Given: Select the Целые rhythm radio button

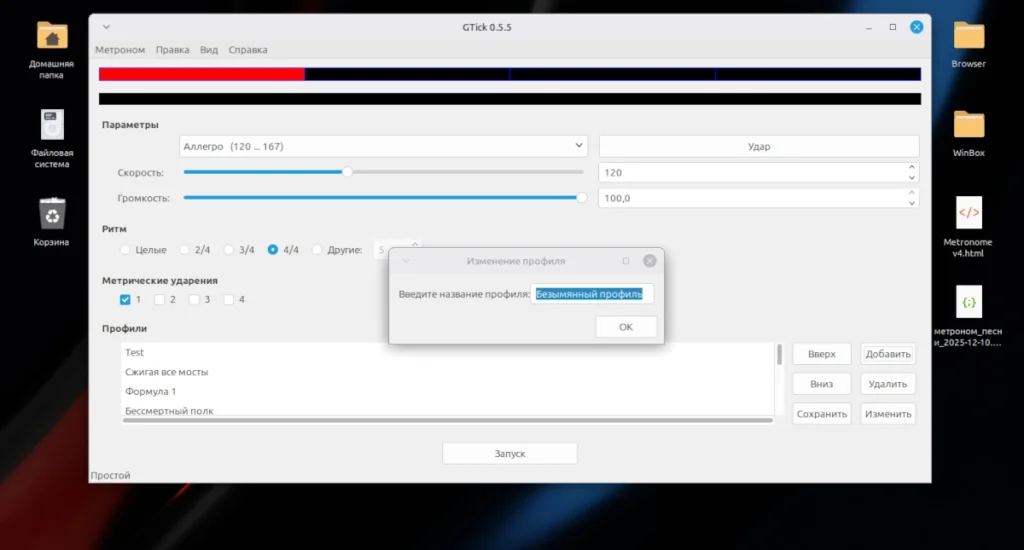Looking at the screenshot, I should [x=125, y=250].
